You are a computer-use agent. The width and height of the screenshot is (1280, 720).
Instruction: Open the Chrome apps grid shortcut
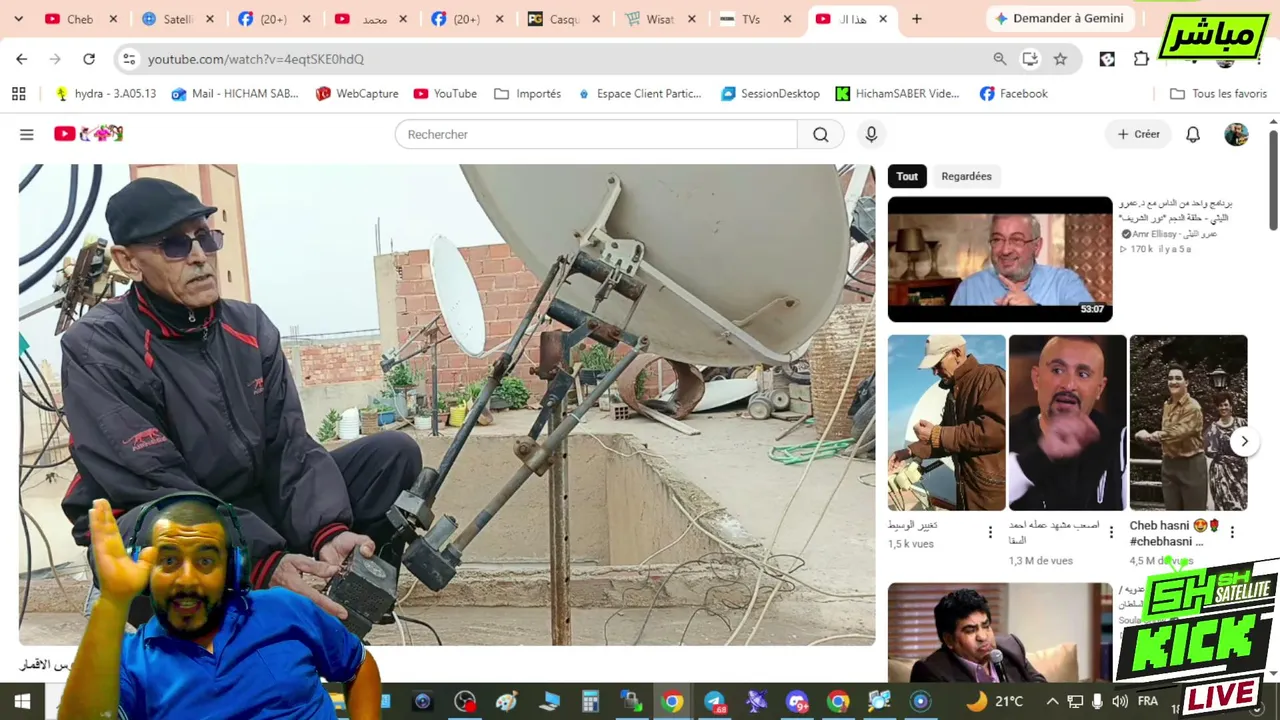18,94
